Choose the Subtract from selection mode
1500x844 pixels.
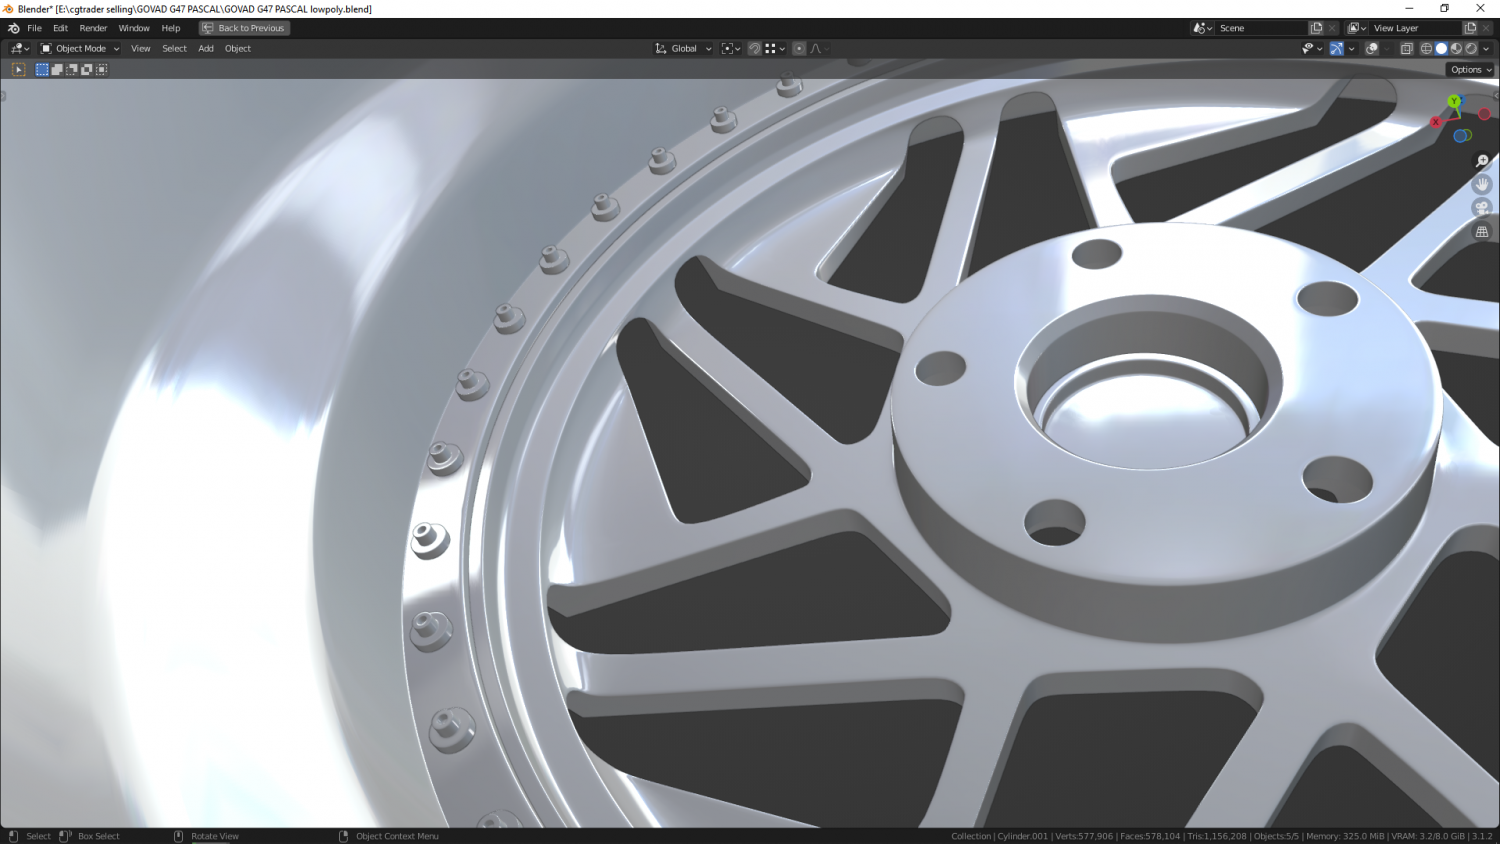[x=72, y=69]
